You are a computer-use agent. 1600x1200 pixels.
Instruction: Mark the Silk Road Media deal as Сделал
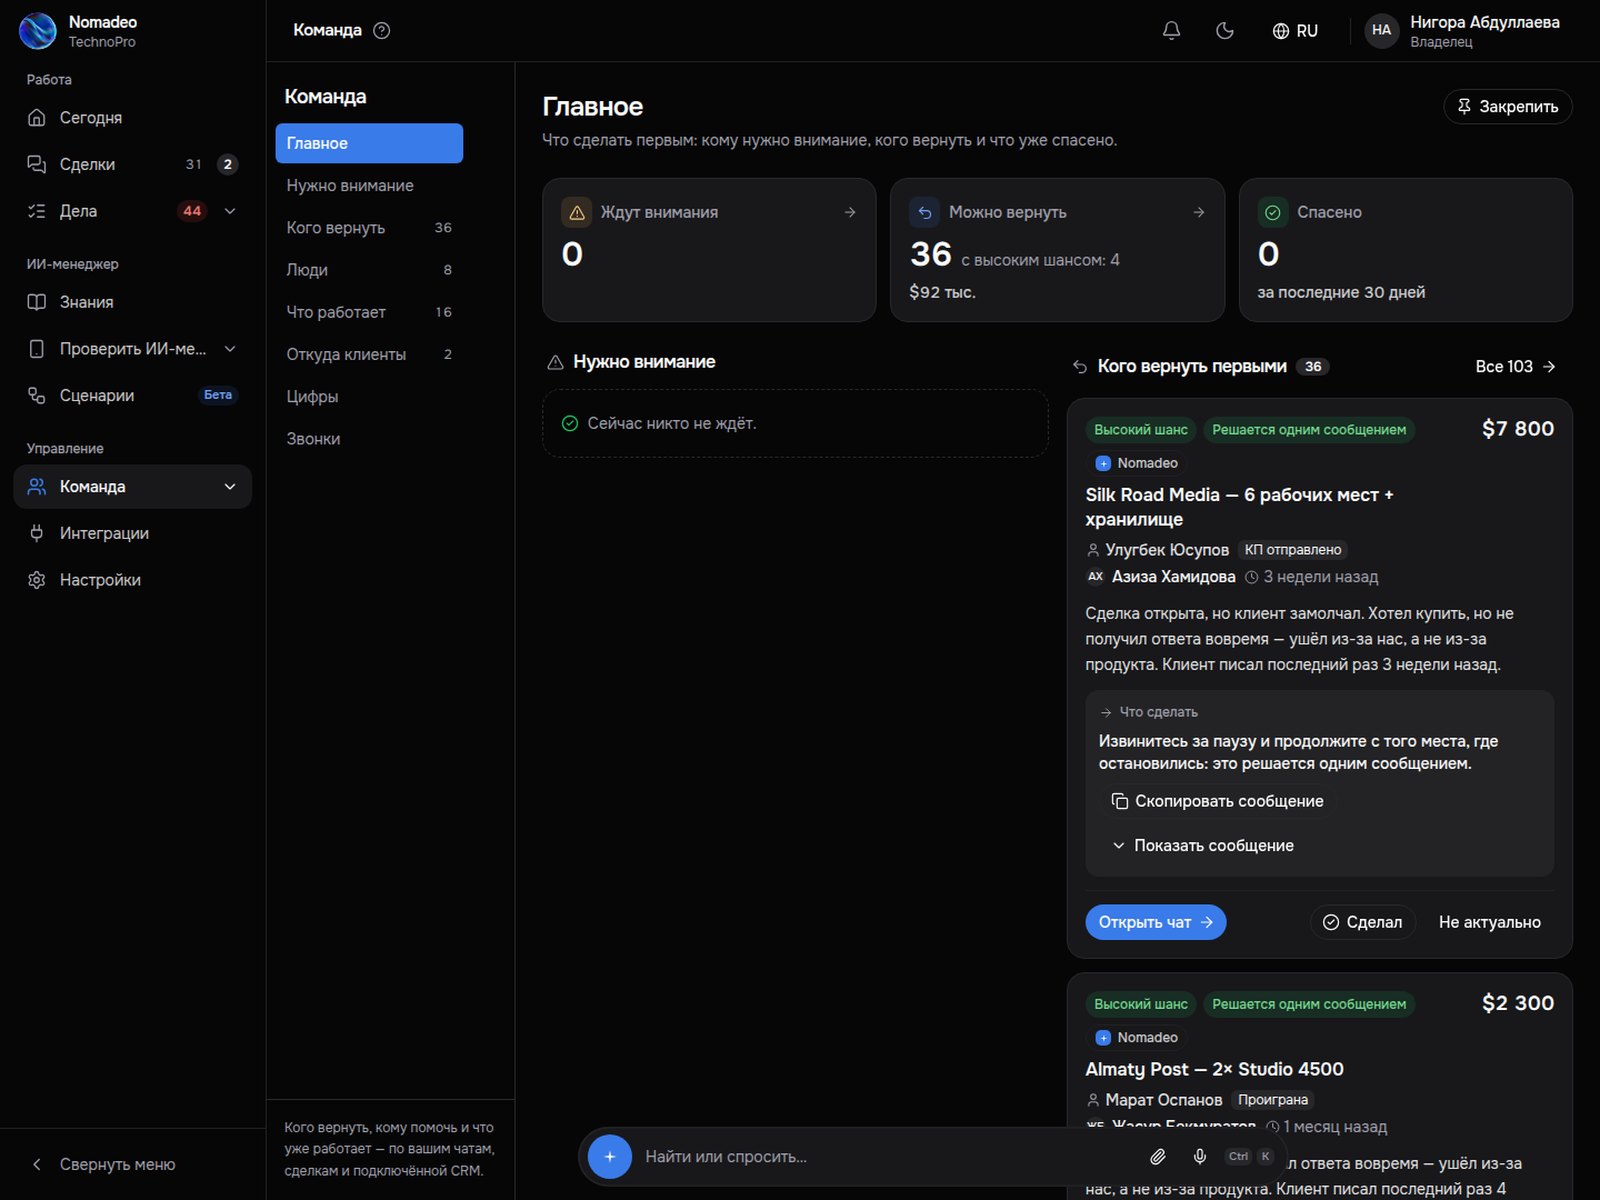(x=1362, y=922)
